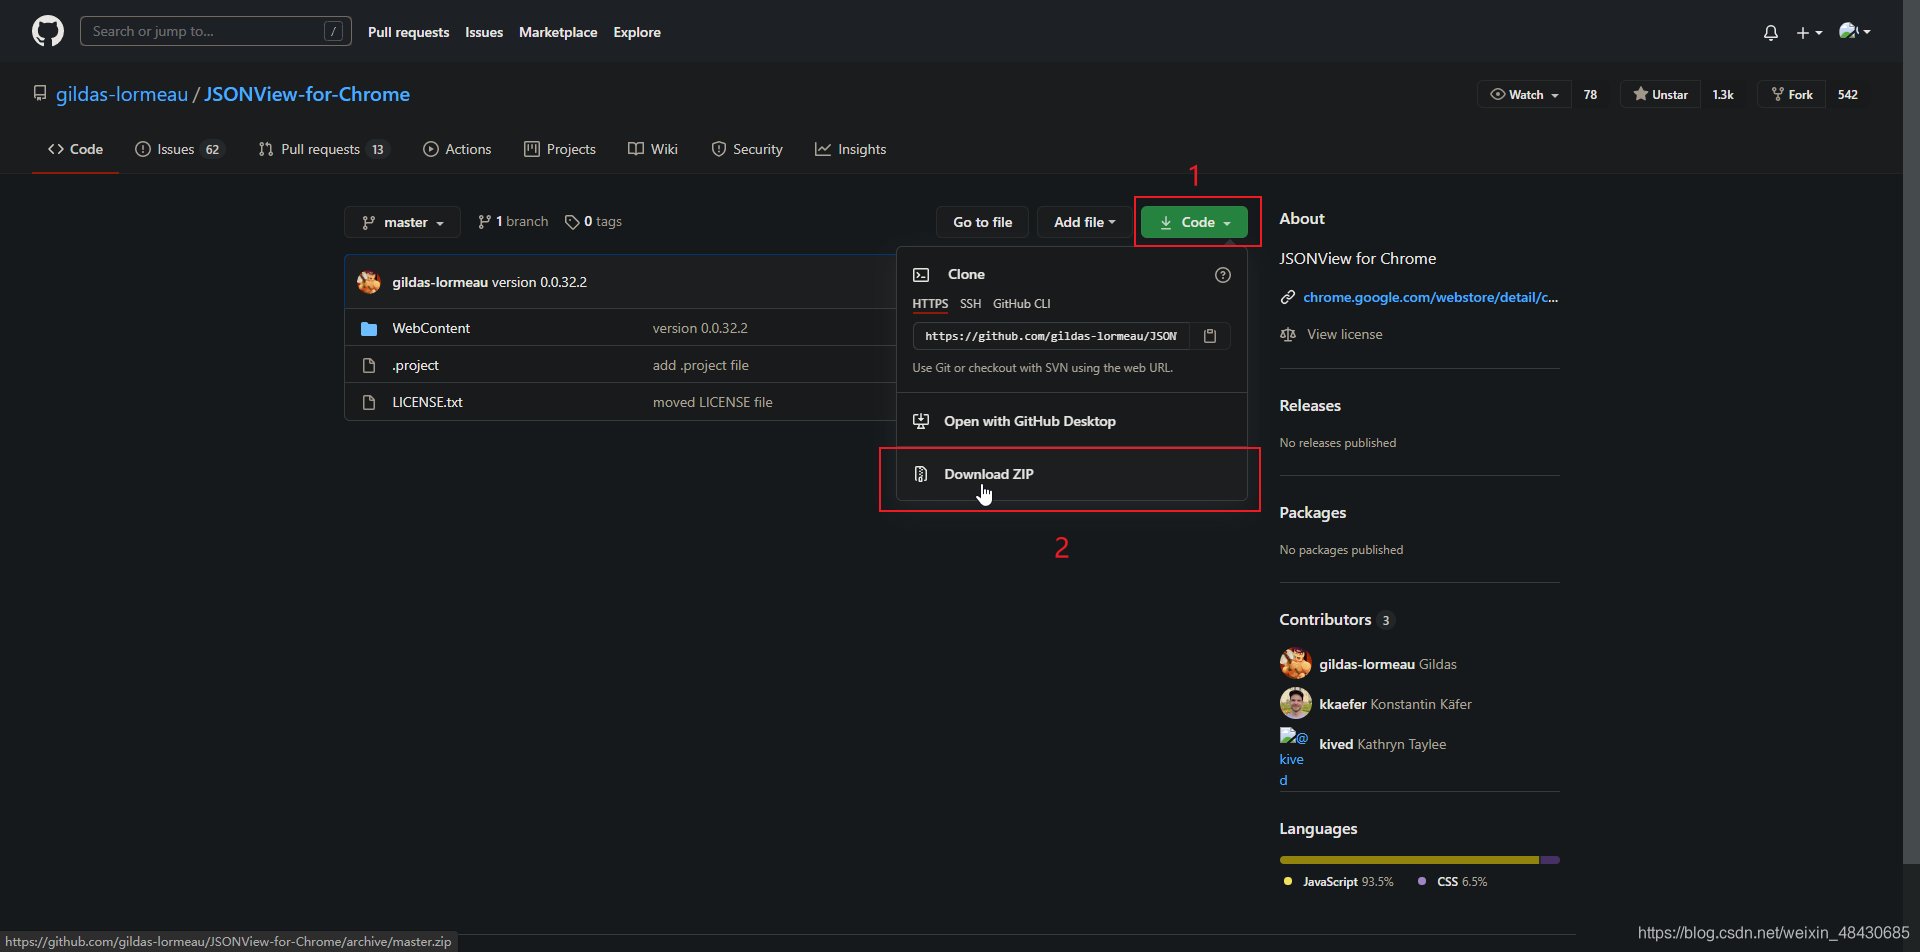The image size is (1920, 952).
Task: Click the JavaScript 93.5% language link
Action: pos(1338,882)
